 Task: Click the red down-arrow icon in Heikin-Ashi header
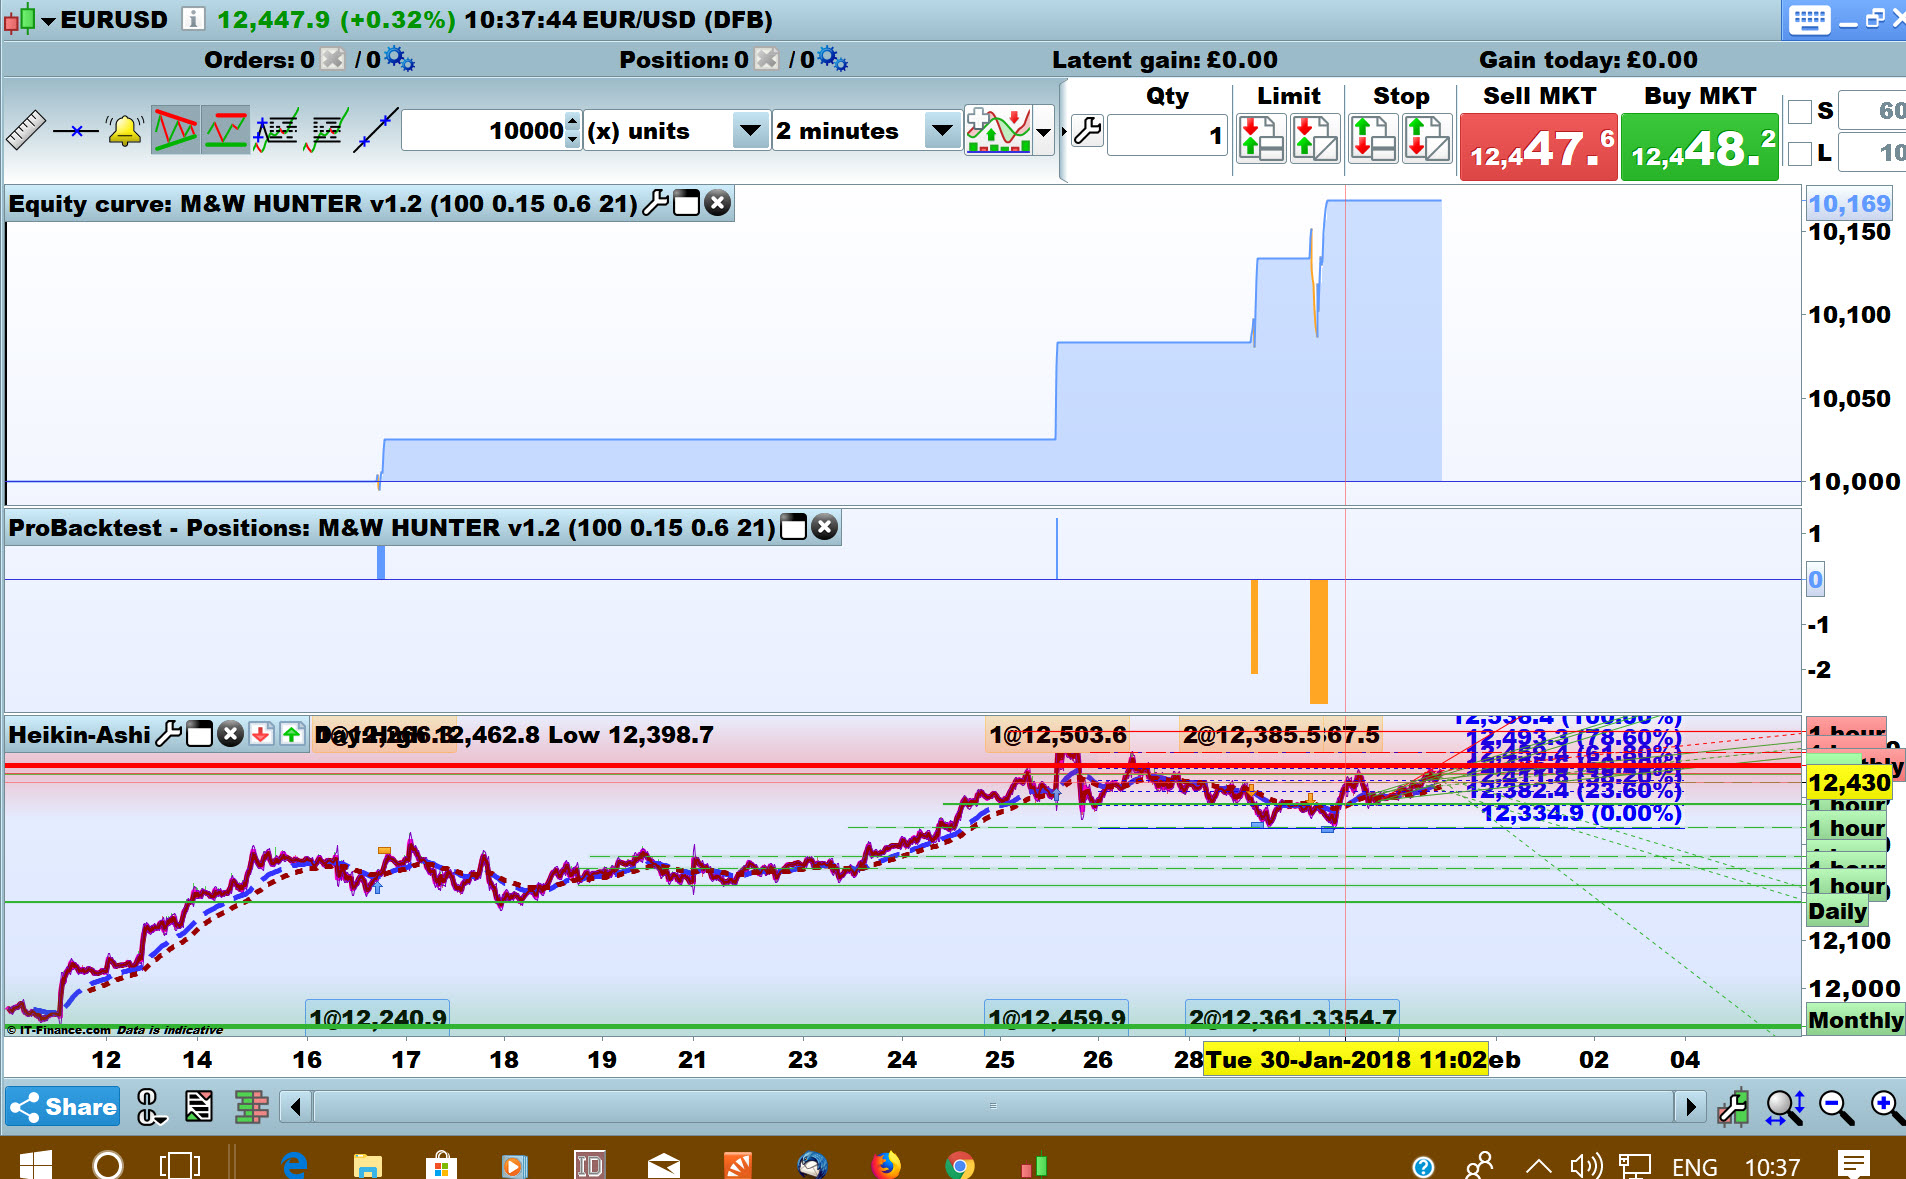point(261,734)
